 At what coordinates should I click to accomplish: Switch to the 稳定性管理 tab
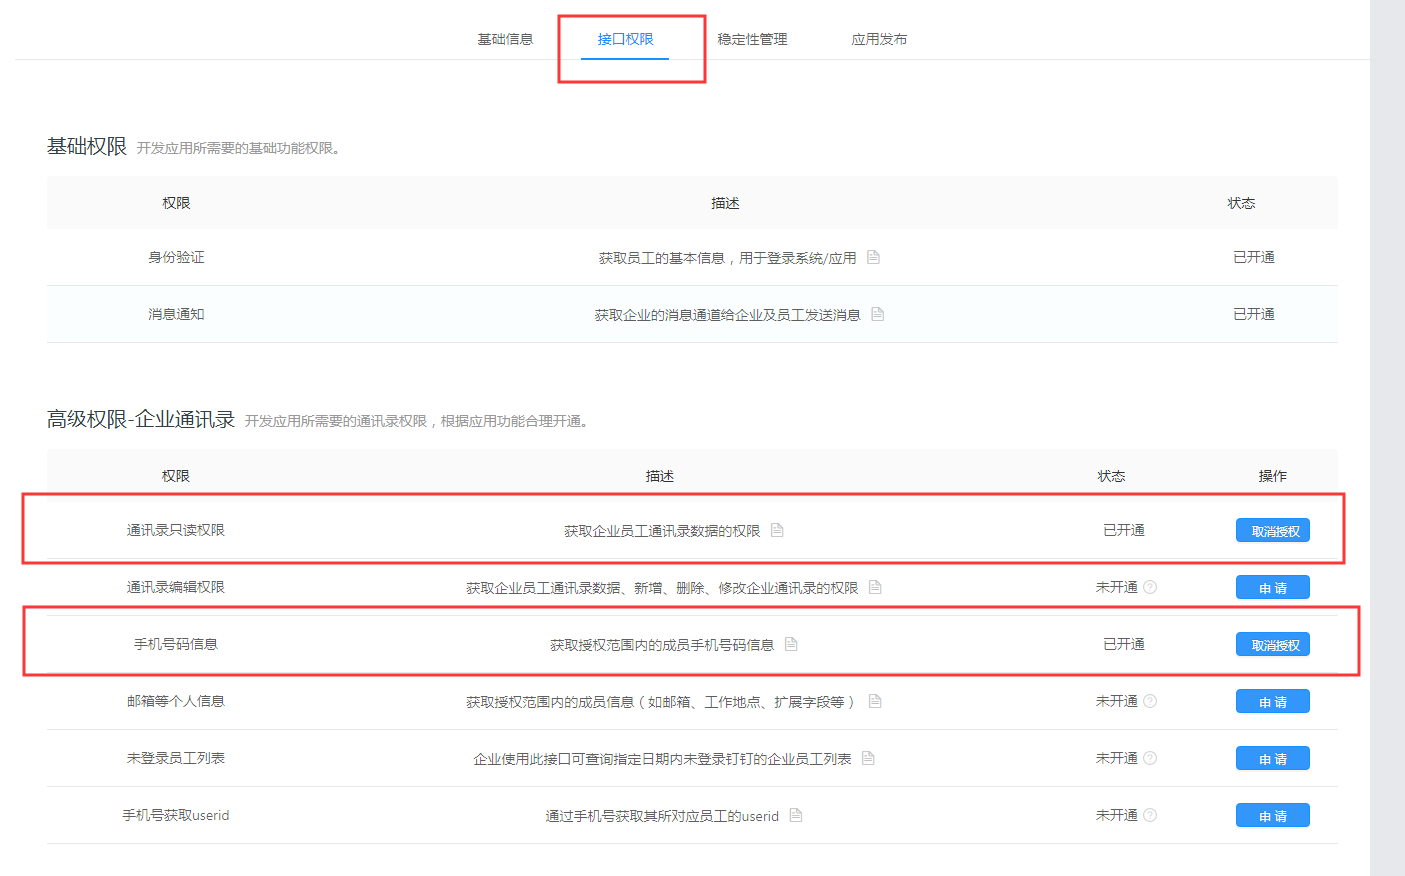click(752, 39)
